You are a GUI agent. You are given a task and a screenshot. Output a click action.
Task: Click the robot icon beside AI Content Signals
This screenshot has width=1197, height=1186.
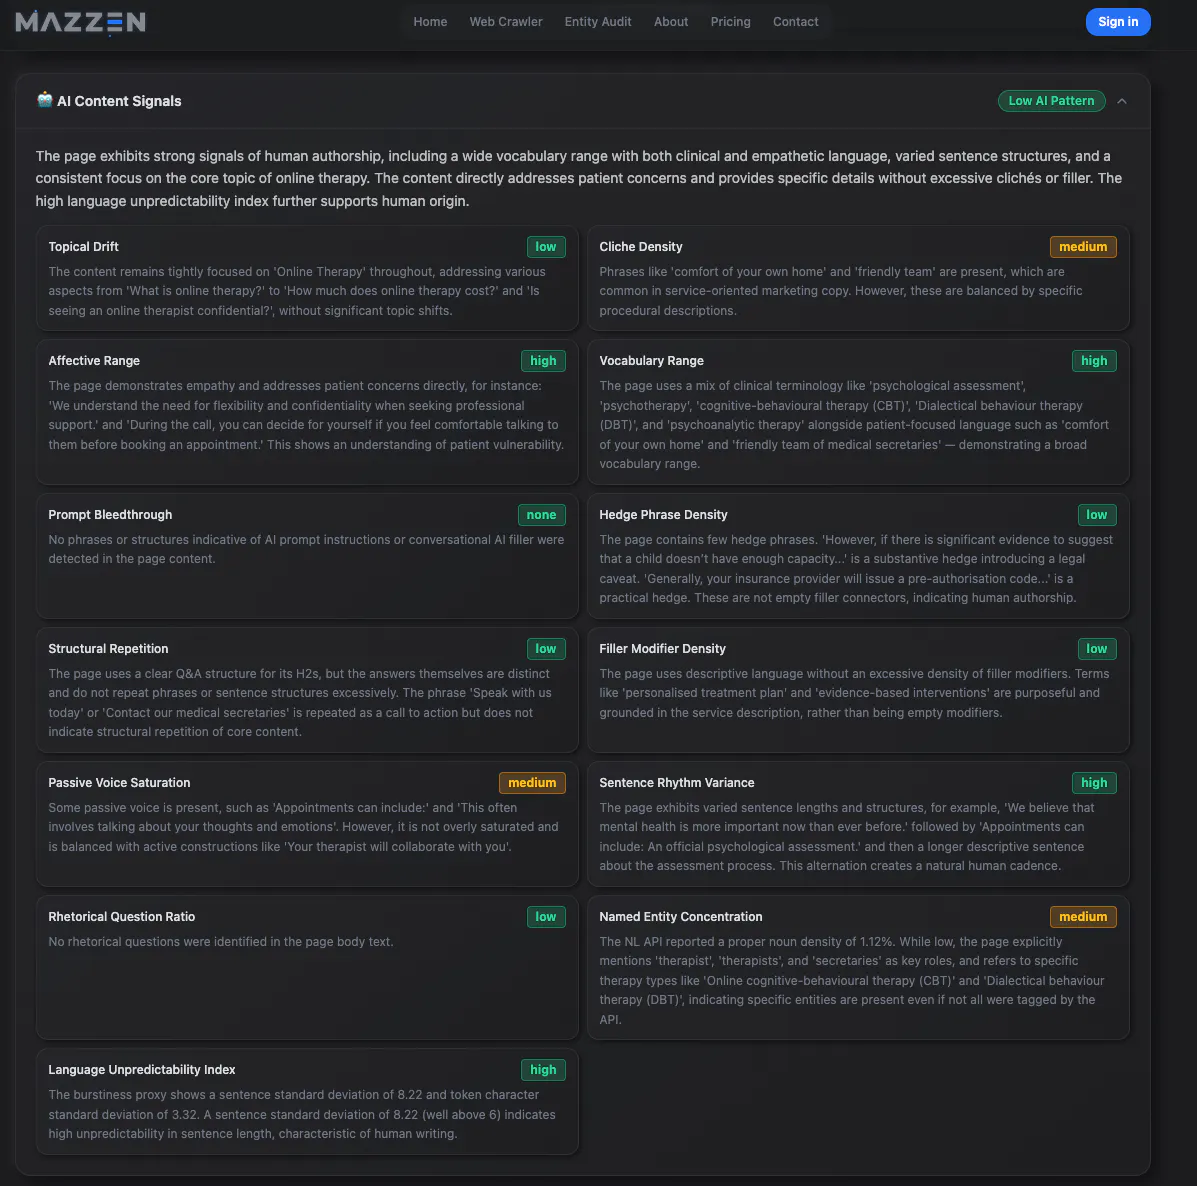point(44,100)
